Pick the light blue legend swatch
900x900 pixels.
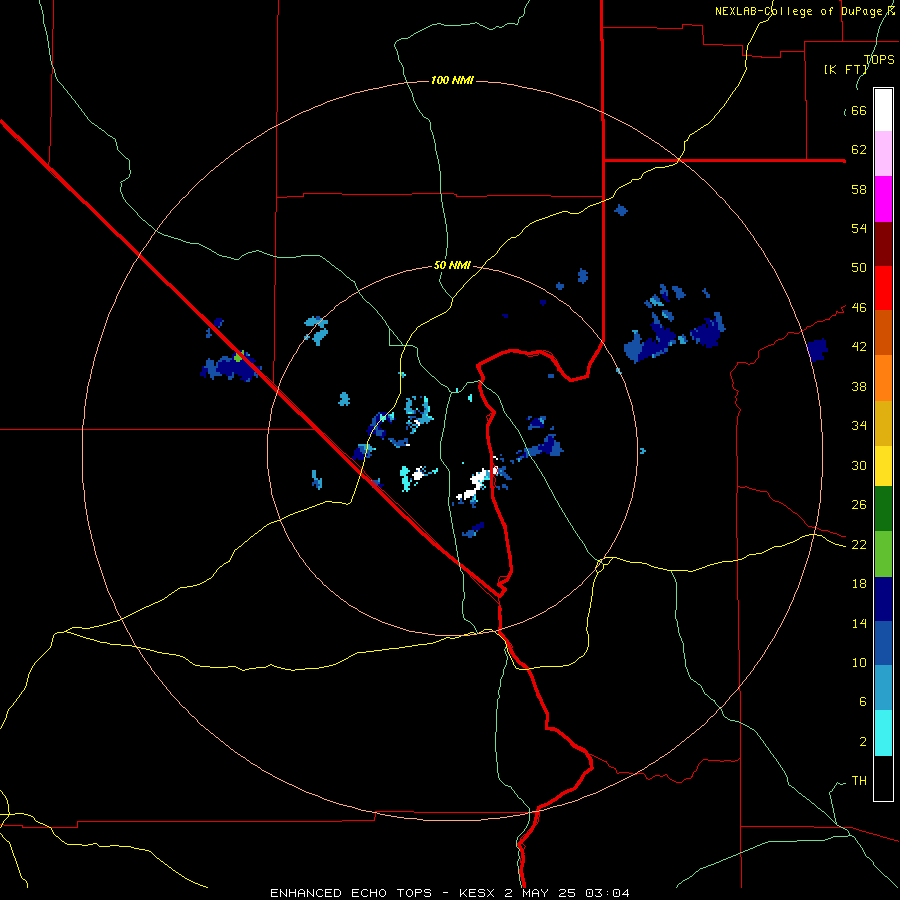coord(883,688)
